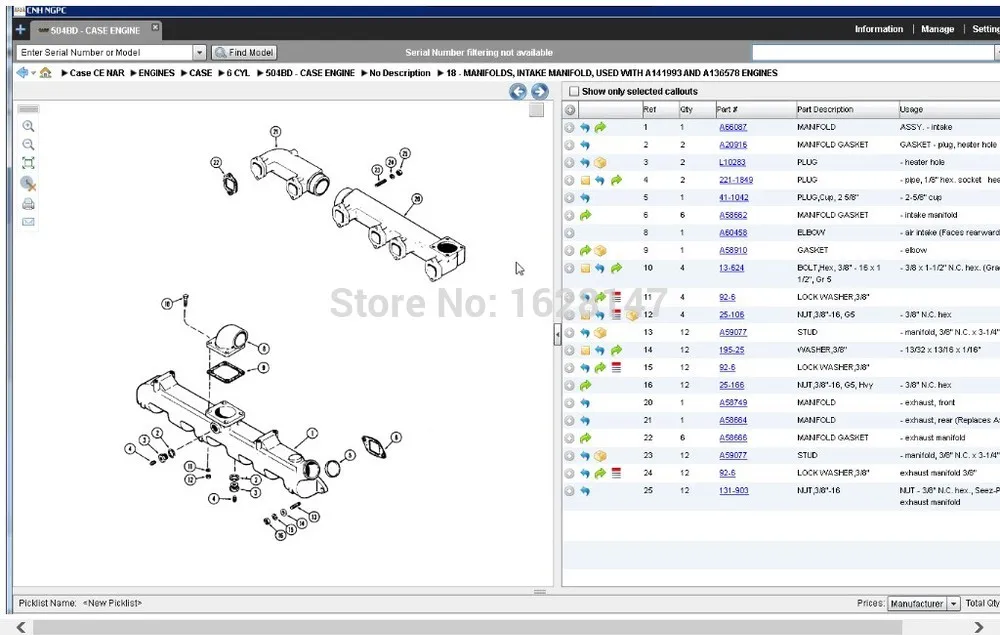Go to next figure with round right arrow
Viewport: 1000px width, 635px height.
click(540, 92)
